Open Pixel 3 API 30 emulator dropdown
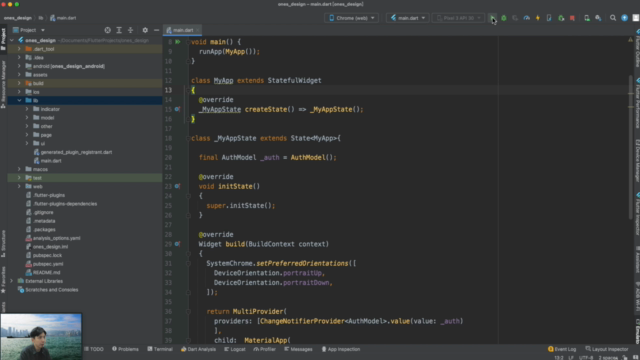Image resolution: width=640 pixels, height=360 pixels. click(458, 18)
